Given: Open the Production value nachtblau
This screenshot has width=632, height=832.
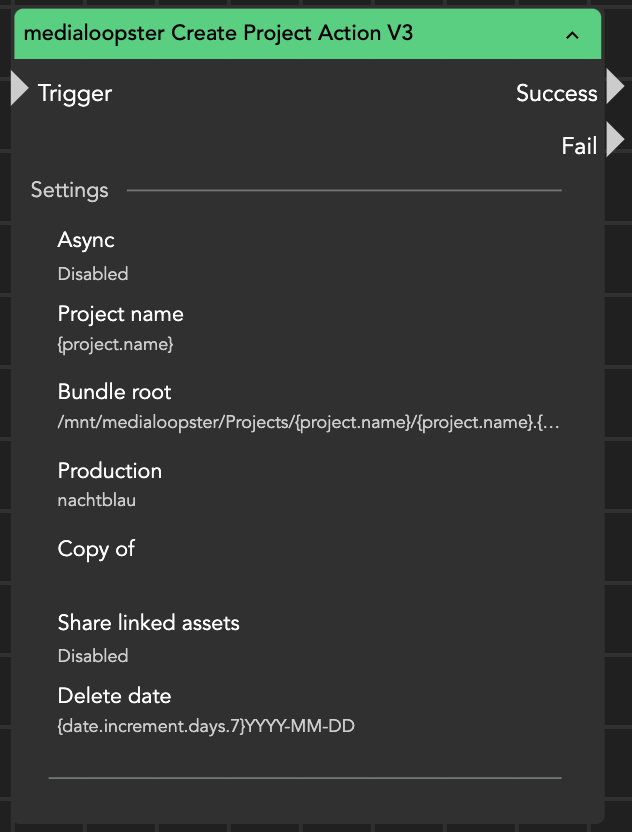Looking at the screenshot, I should coord(97,500).
